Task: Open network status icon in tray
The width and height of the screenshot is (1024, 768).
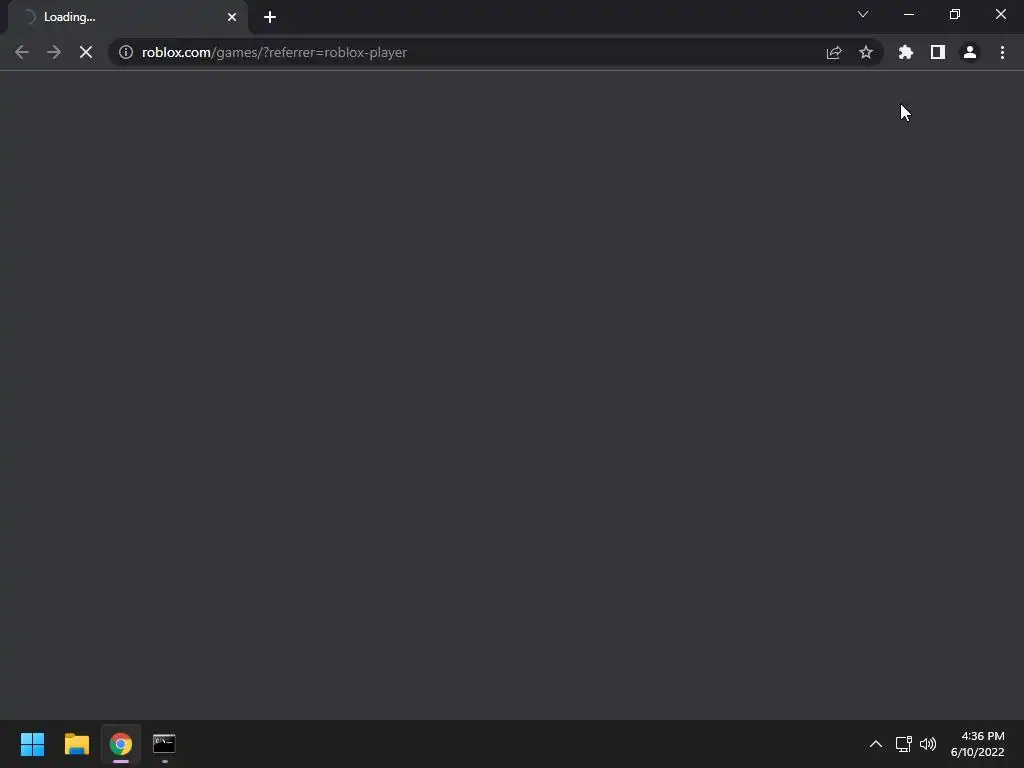Action: coord(904,744)
